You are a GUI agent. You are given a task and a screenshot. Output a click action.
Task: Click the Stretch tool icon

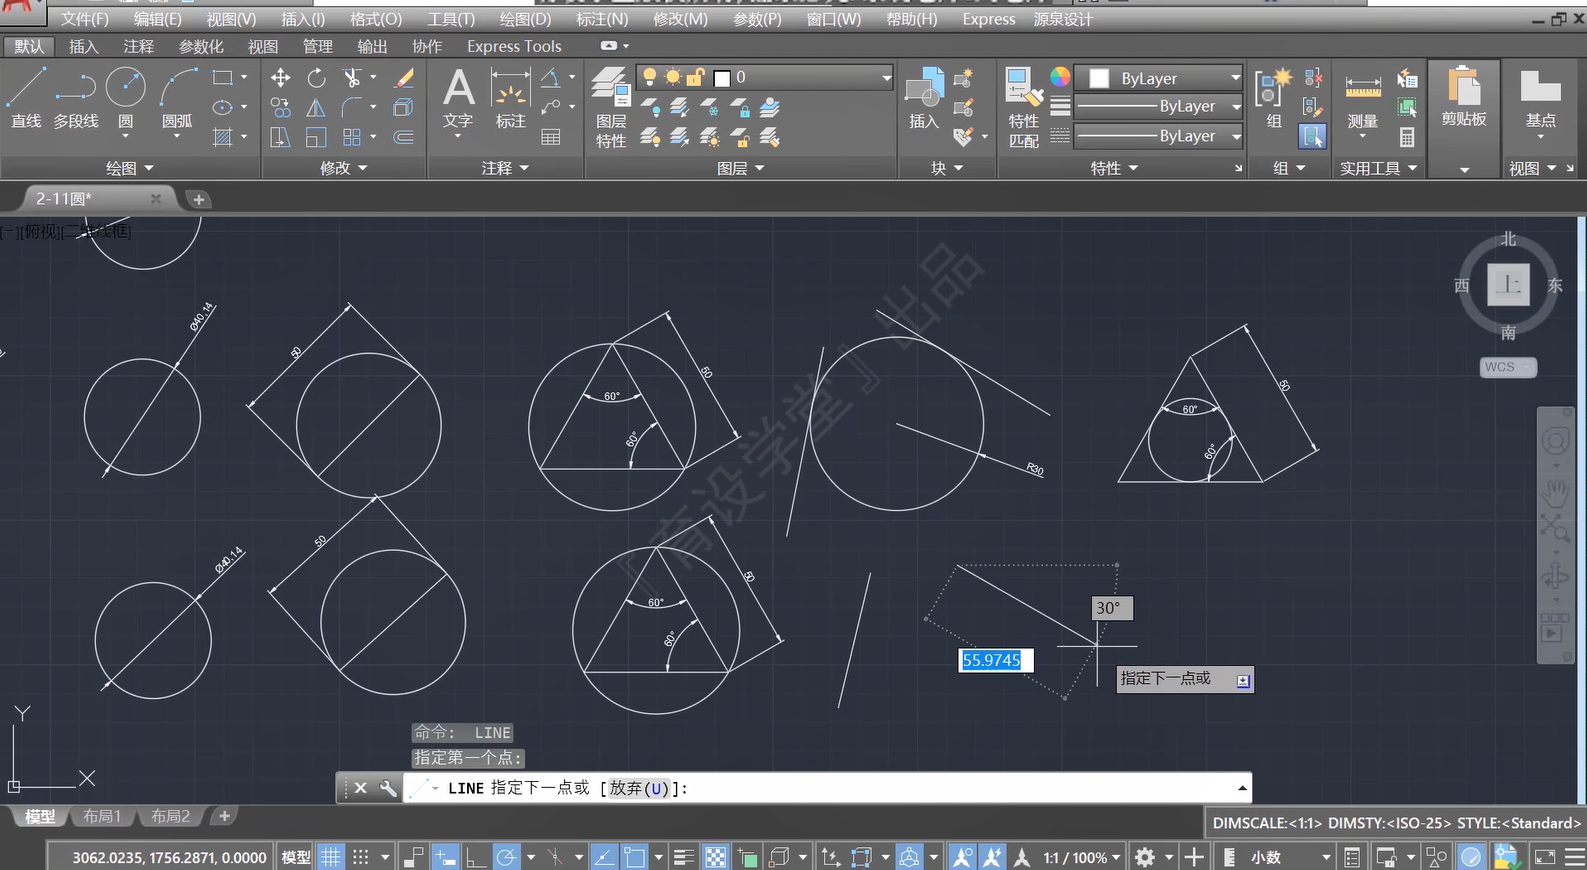click(281, 138)
